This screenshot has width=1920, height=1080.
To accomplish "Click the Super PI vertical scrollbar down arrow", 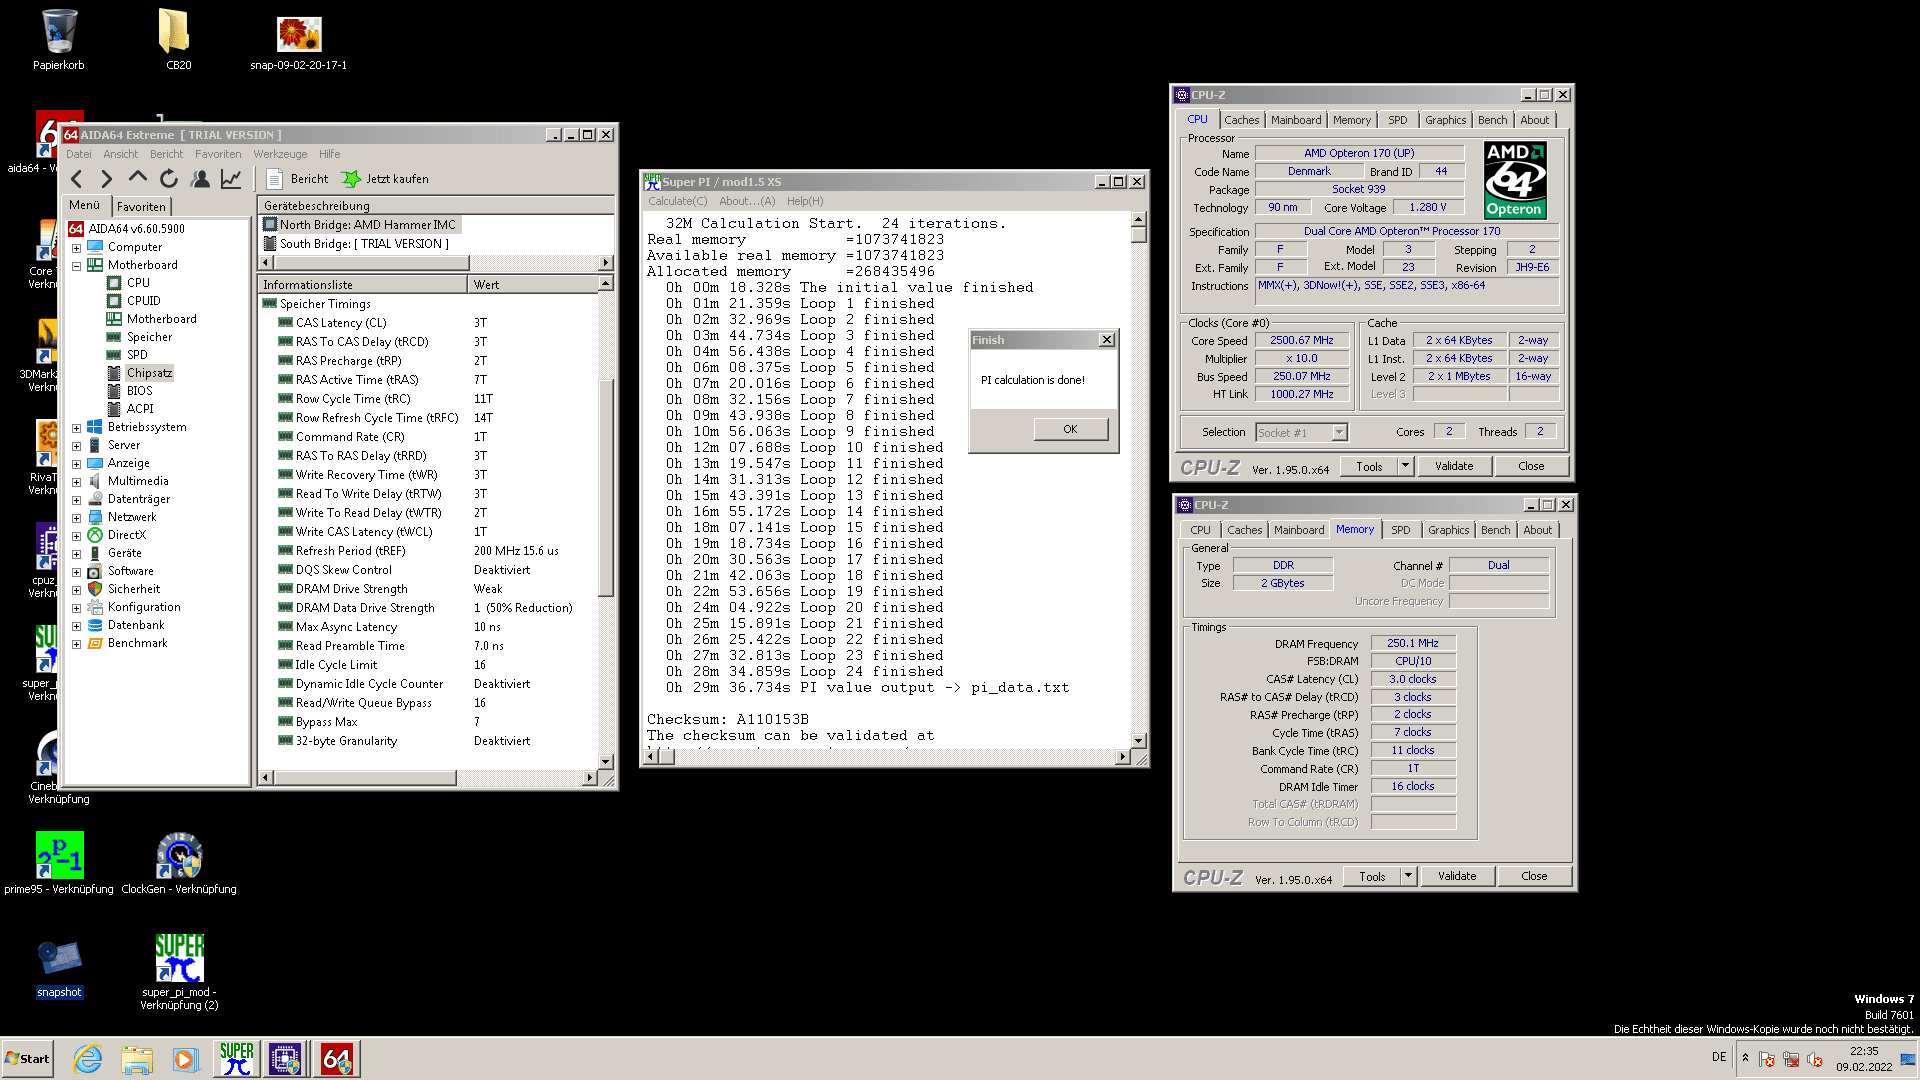I will (1138, 740).
